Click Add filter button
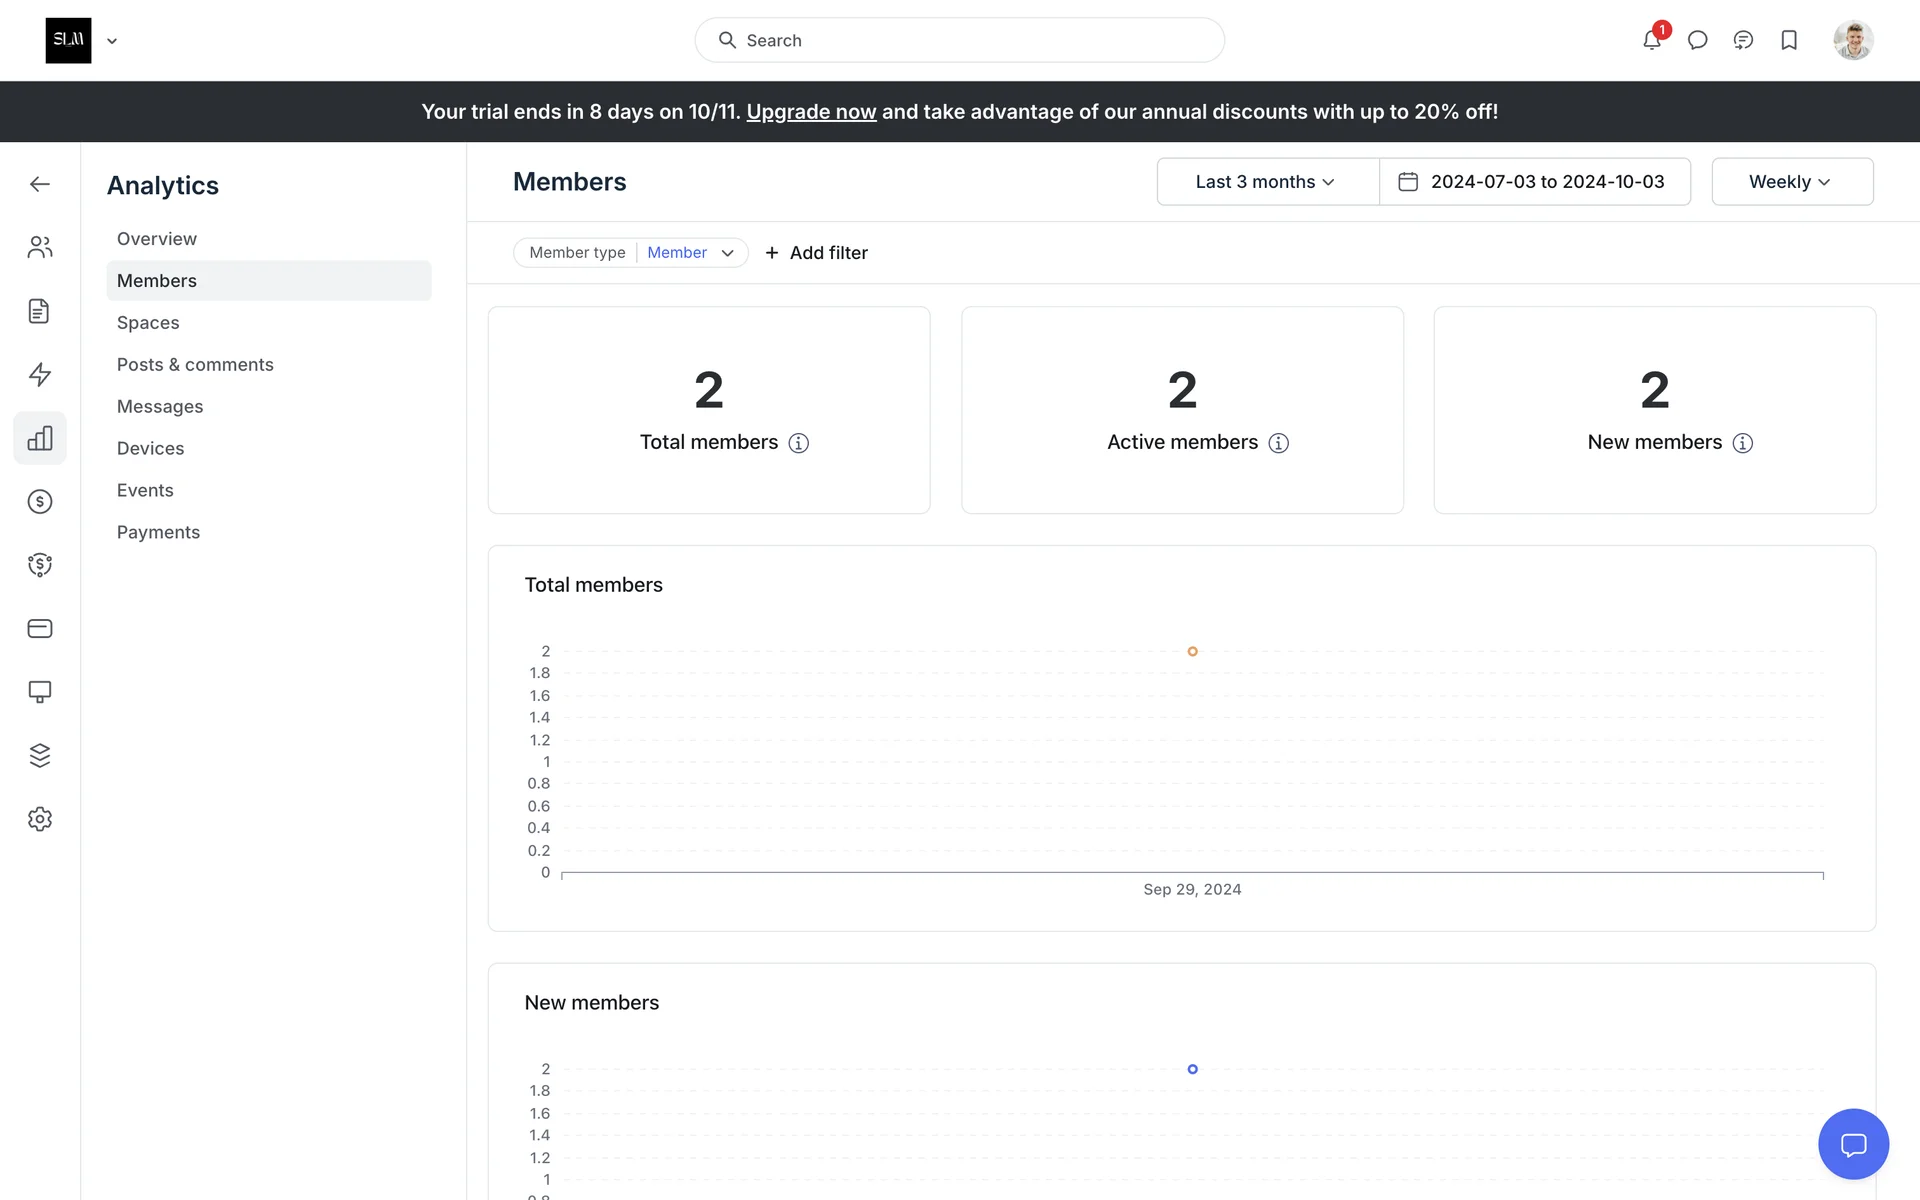Viewport: 1920px width, 1200px height. tap(816, 253)
